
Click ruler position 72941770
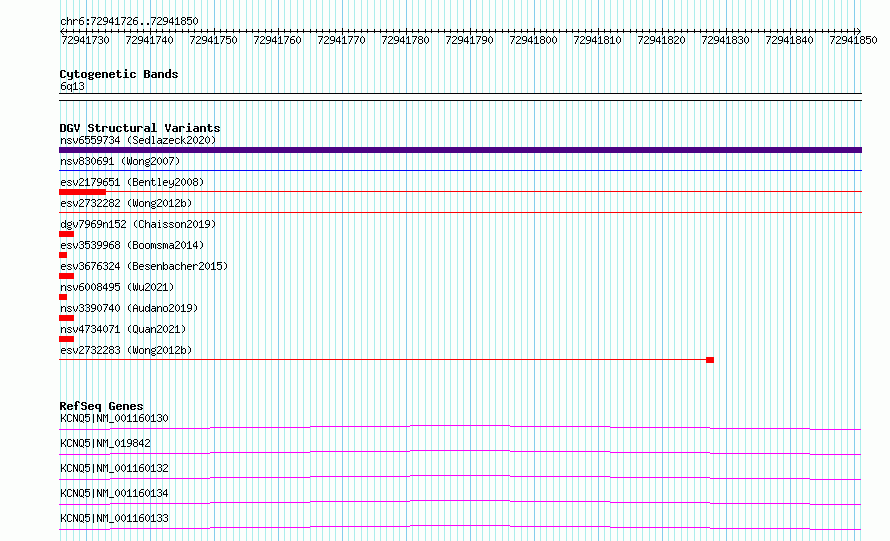(341, 40)
